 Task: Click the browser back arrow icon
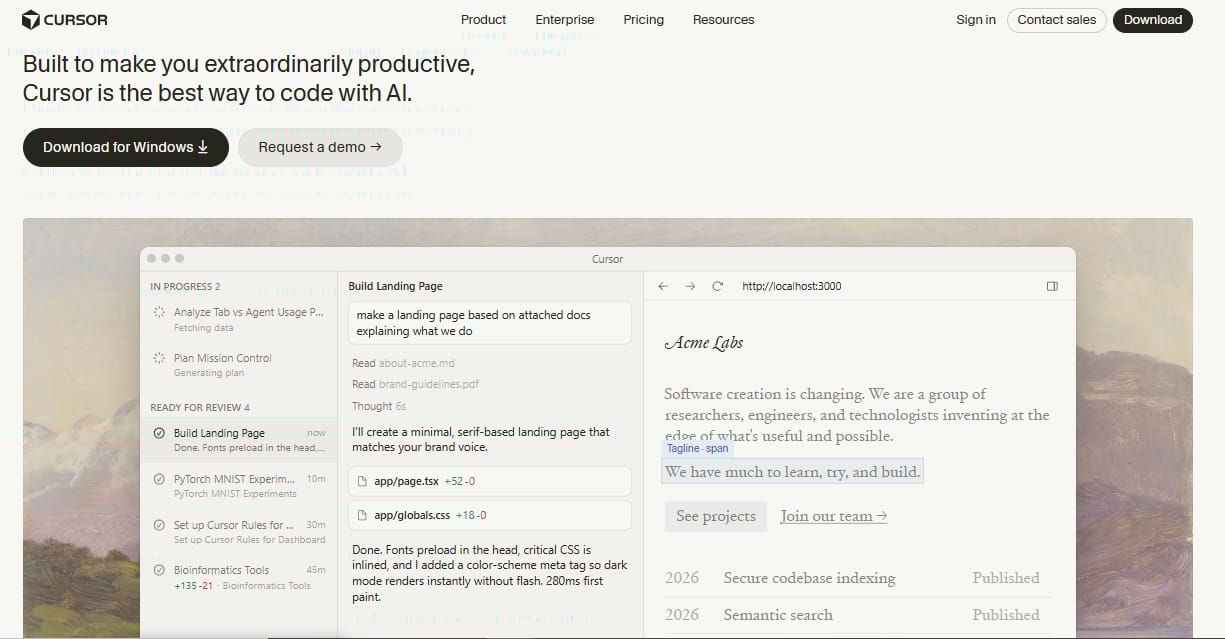pyautogui.click(x=662, y=286)
